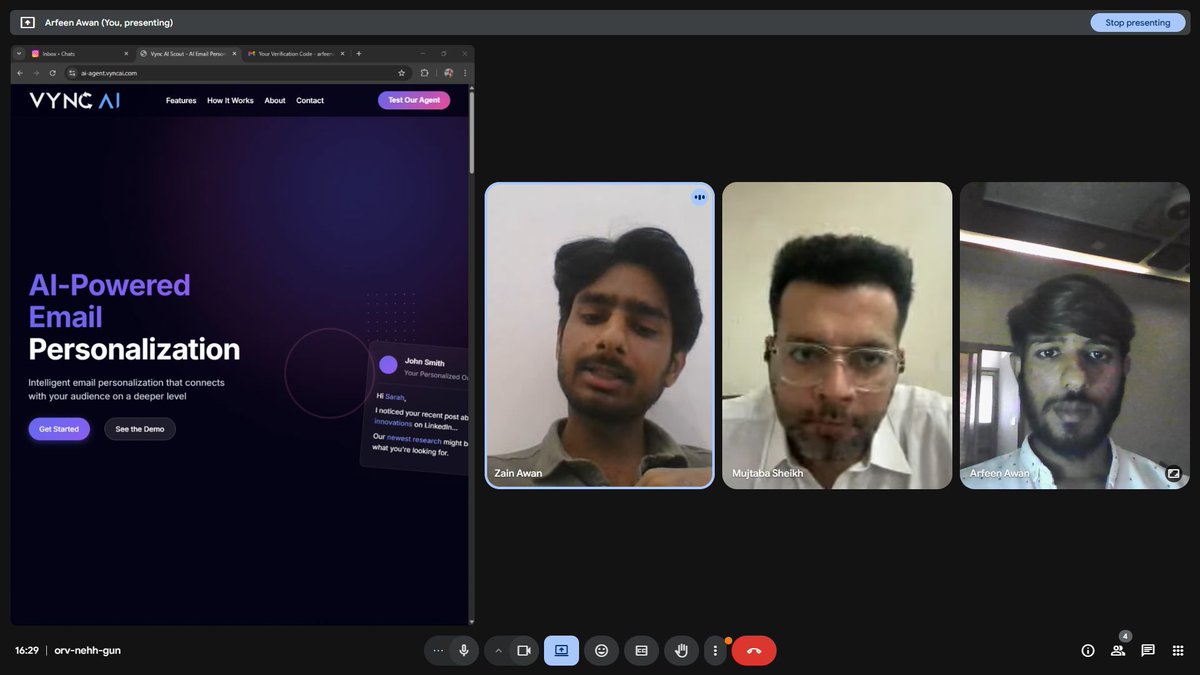Mute the microphone
This screenshot has width=1200, height=675.
(x=463, y=650)
